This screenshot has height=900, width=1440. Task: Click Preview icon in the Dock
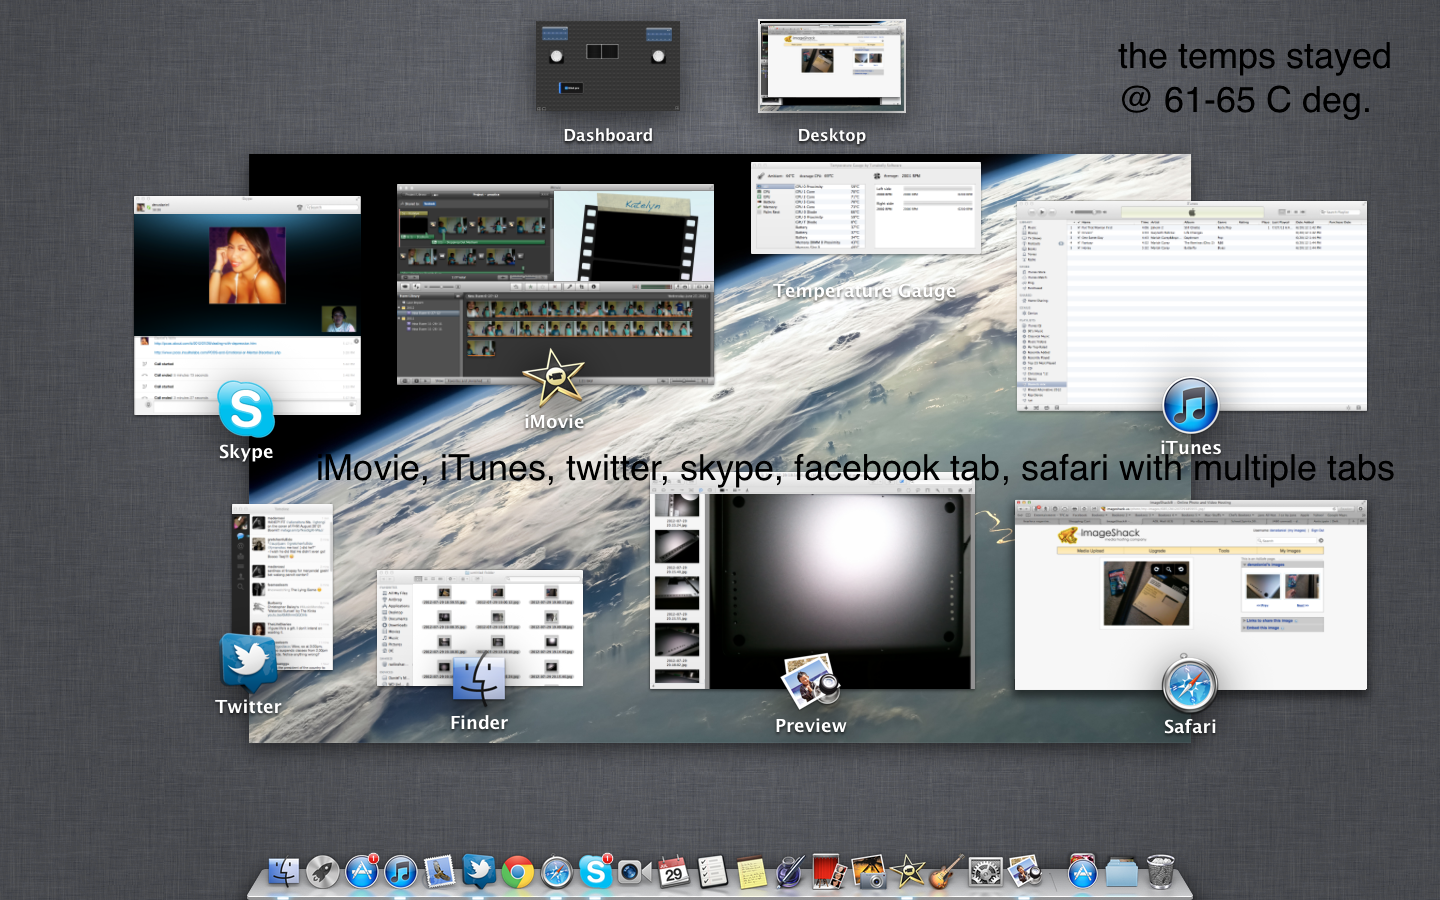(1025, 872)
